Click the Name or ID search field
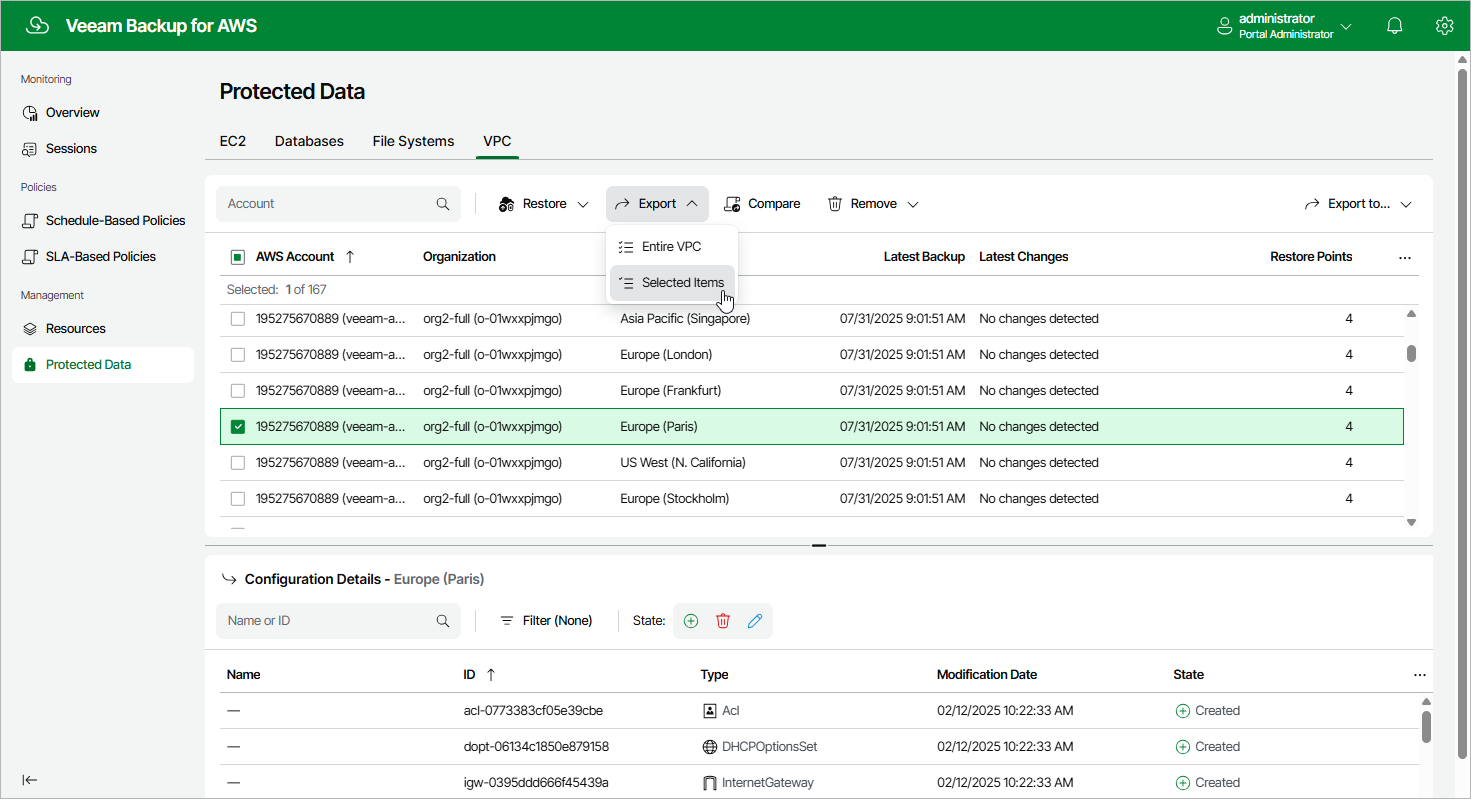1471x799 pixels. coord(338,621)
